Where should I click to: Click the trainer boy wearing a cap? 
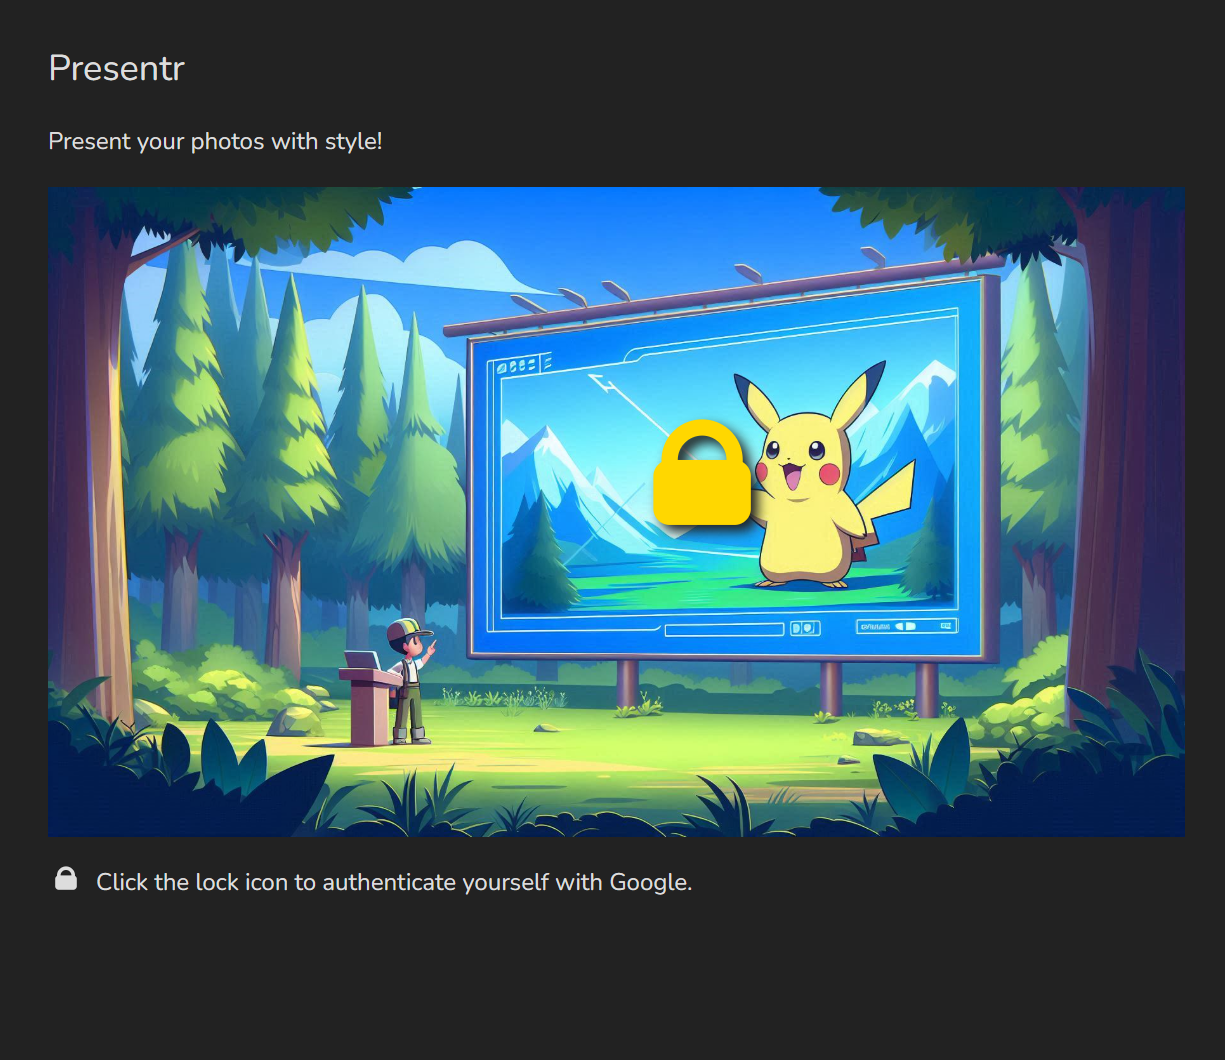[410, 680]
